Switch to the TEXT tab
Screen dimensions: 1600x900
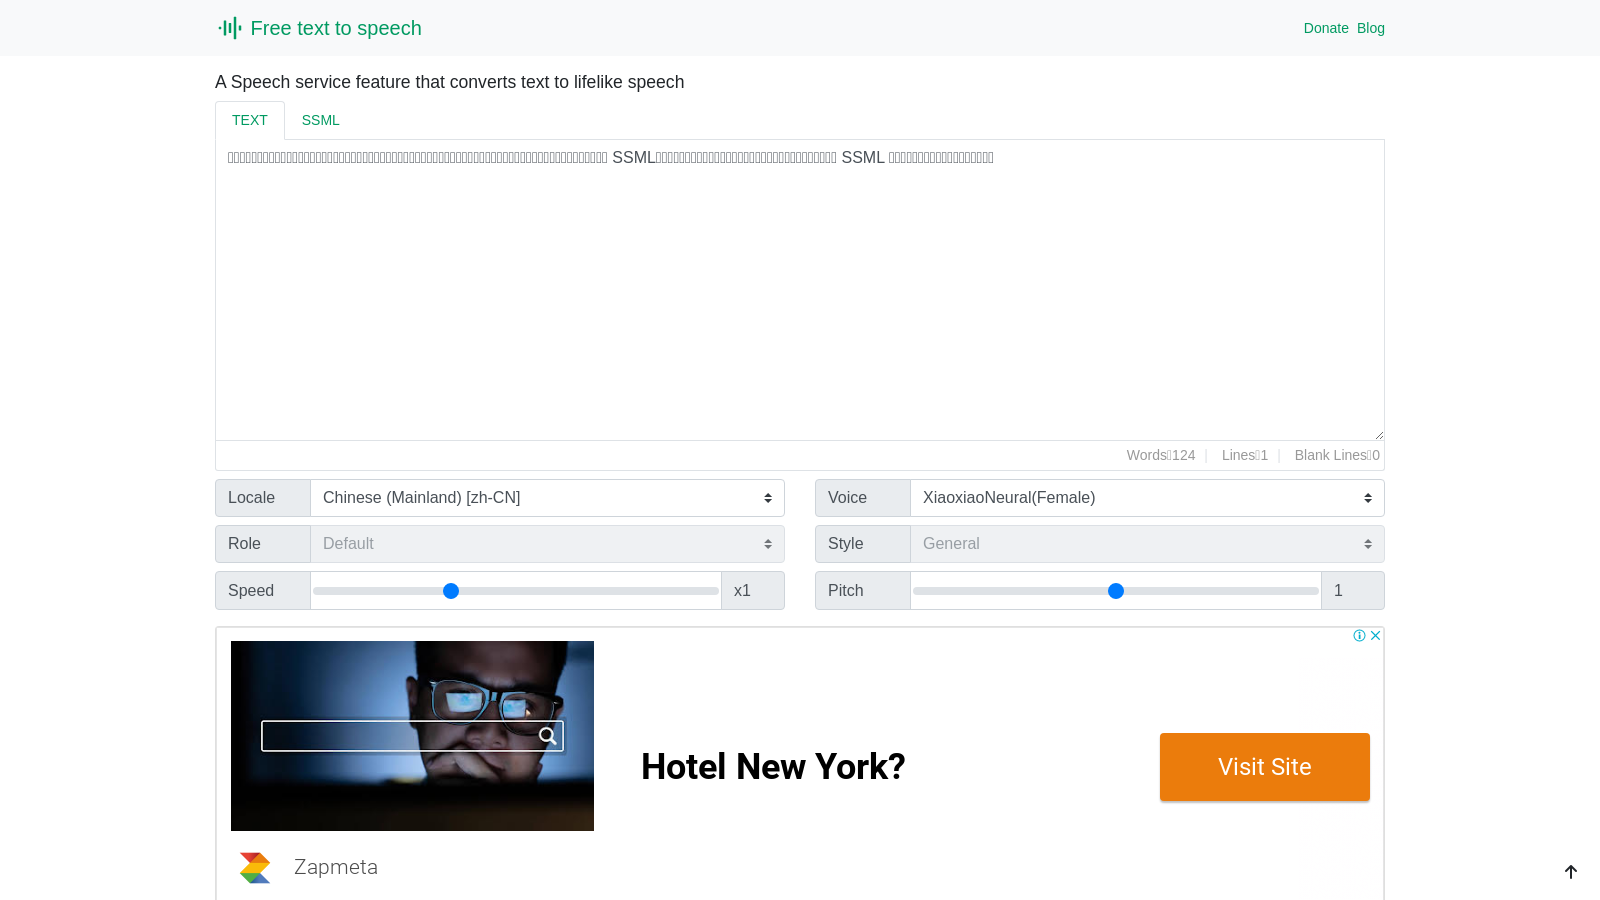click(250, 120)
